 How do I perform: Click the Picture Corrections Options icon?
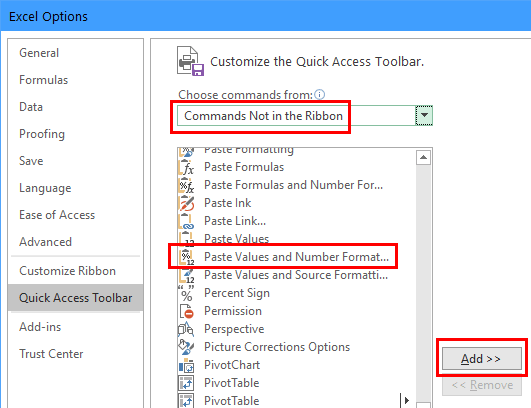point(186,347)
